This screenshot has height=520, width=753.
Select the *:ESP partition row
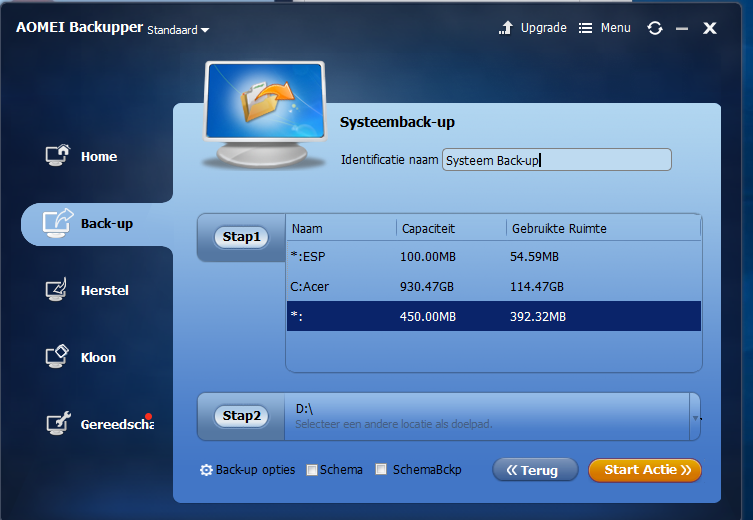coord(494,257)
